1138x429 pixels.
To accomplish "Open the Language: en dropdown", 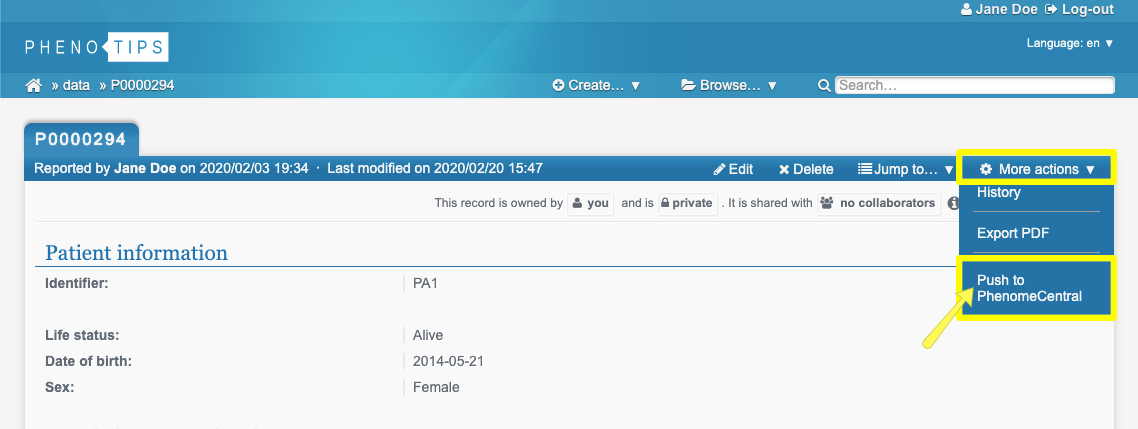I will 1070,44.
